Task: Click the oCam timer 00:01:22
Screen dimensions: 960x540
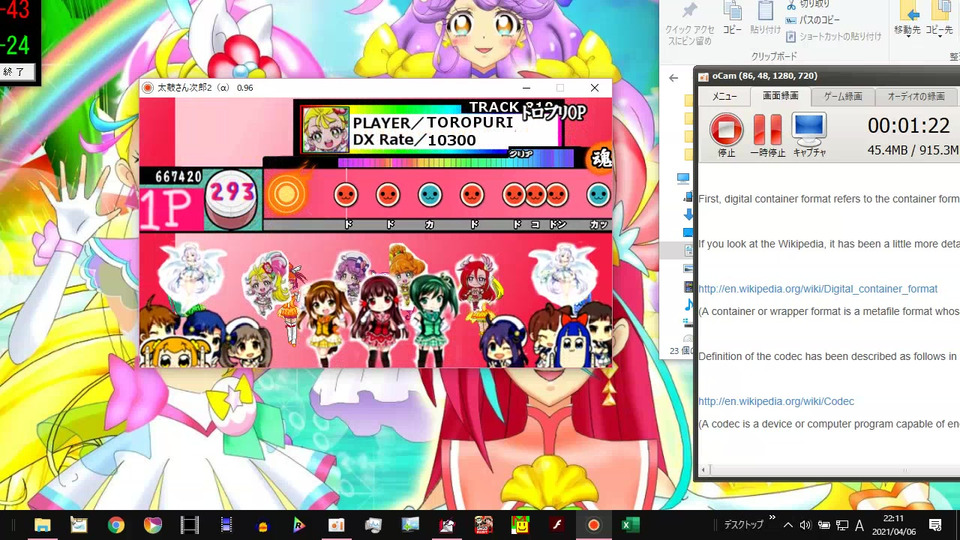Action: click(x=909, y=126)
